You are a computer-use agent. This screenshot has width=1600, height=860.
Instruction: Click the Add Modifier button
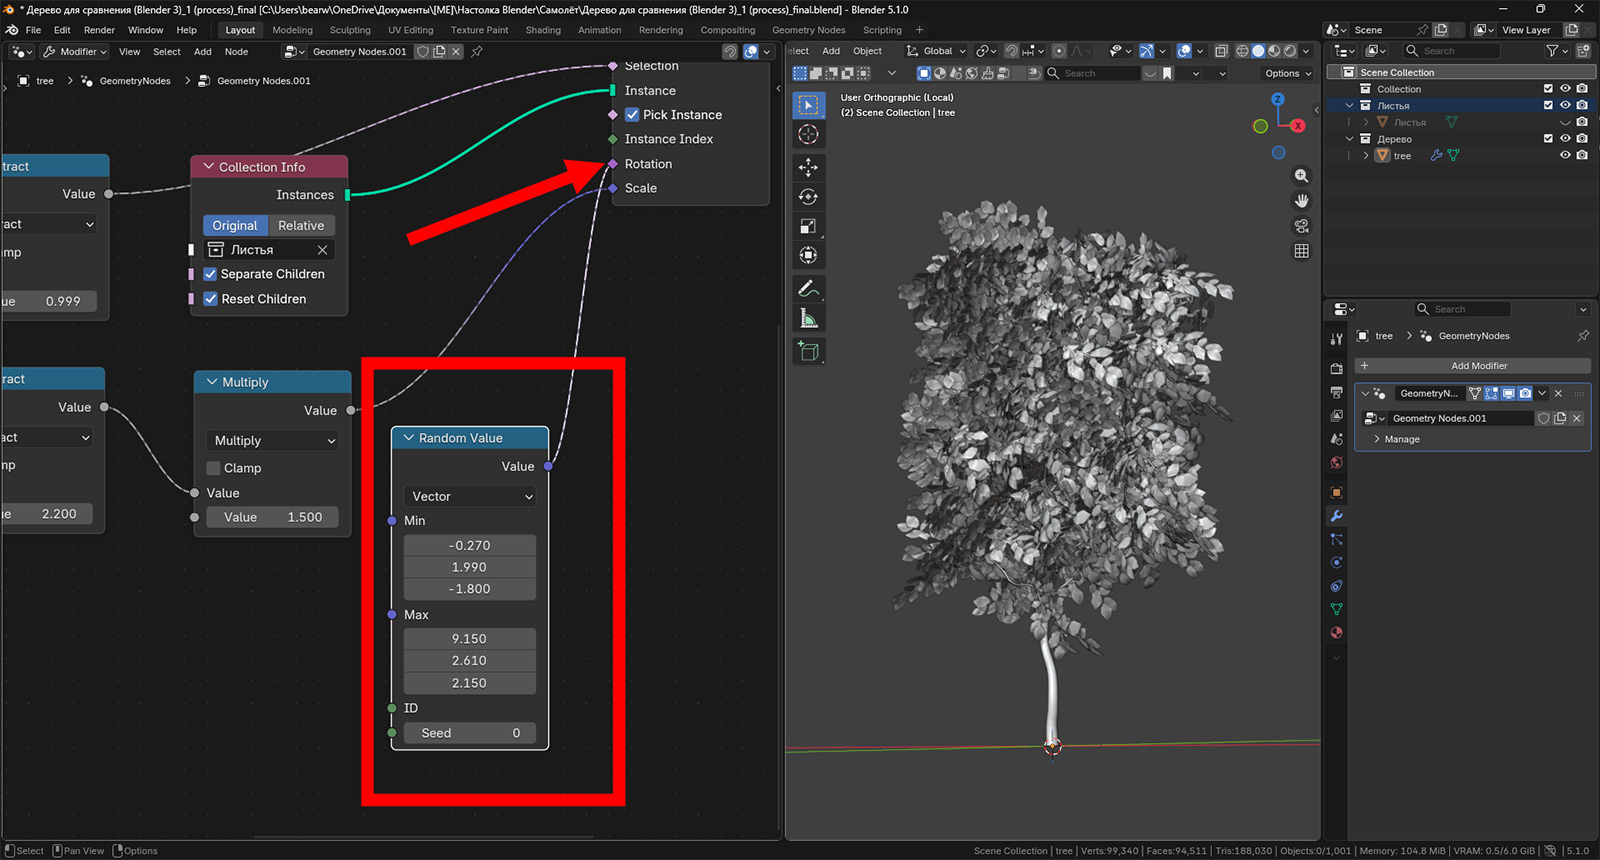[1478, 366]
